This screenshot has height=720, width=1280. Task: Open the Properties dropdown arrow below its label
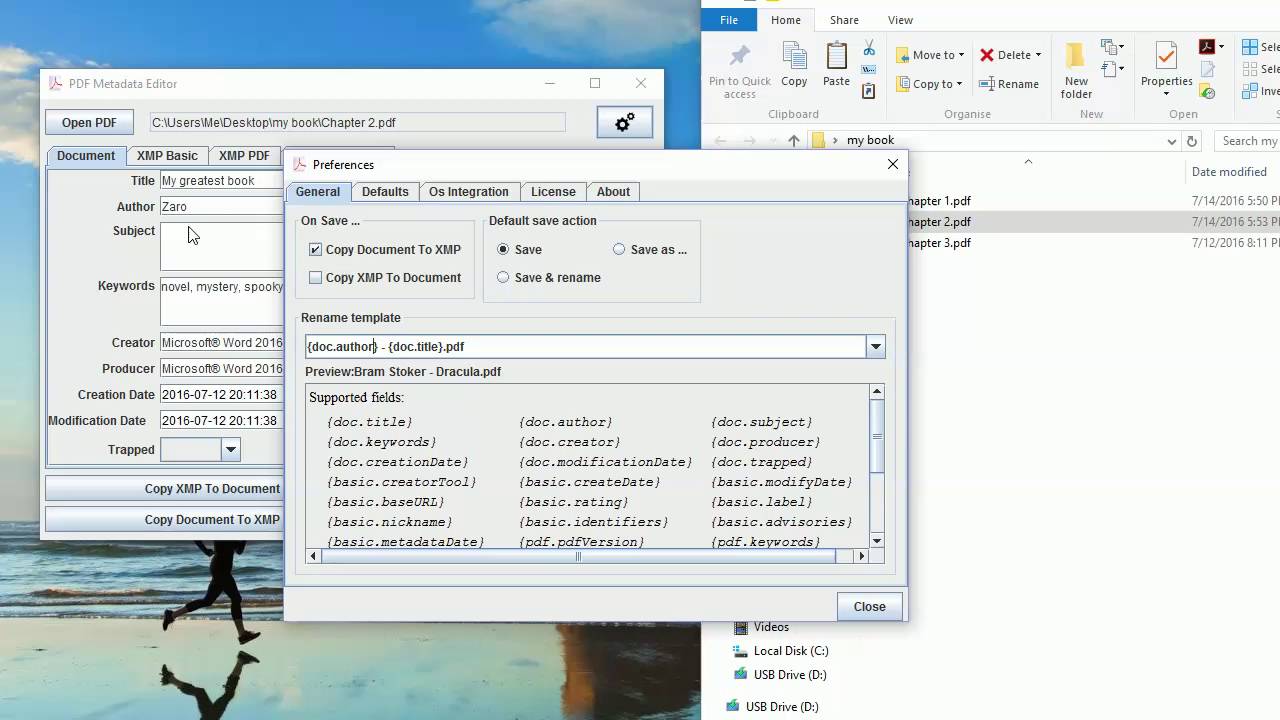tap(1166, 95)
